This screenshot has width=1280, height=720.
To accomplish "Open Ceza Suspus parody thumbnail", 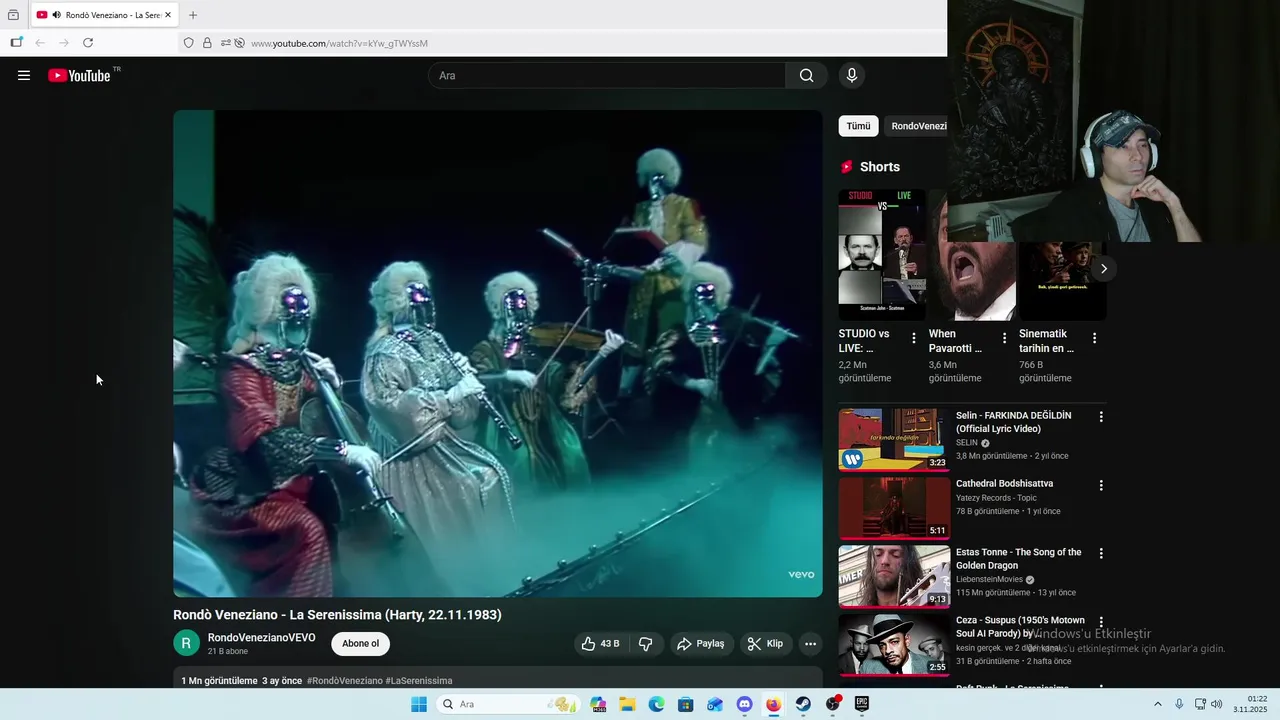I will [894, 644].
